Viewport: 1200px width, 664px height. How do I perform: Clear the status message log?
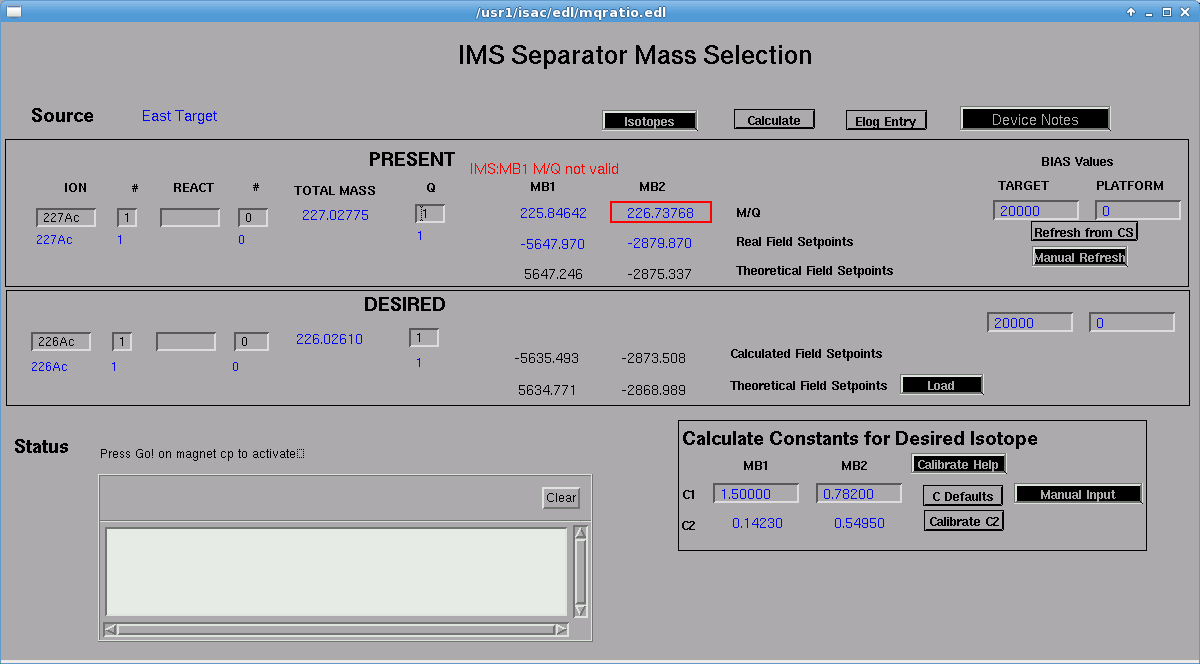[561, 498]
